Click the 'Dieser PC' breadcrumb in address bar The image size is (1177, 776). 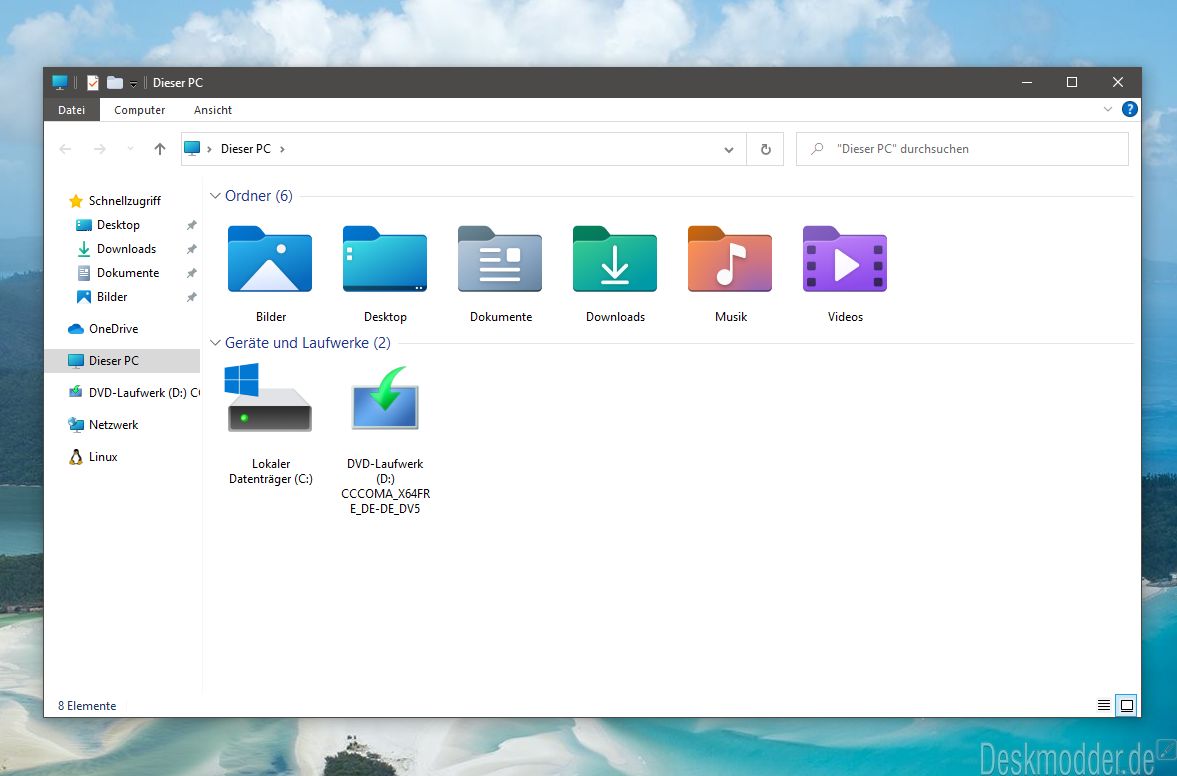coord(245,149)
